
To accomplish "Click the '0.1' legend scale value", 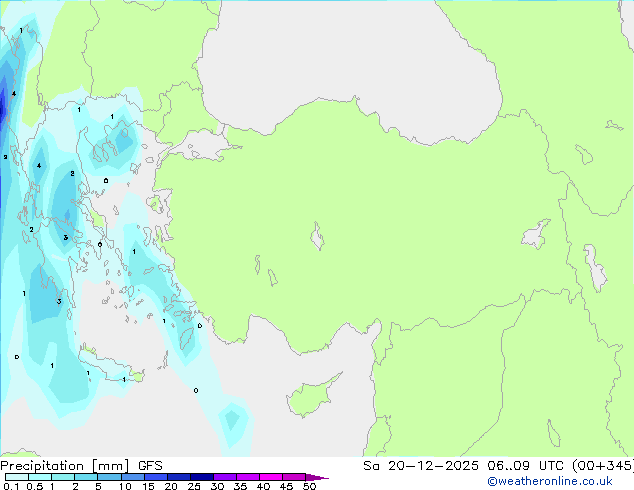I will [x=11, y=486].
